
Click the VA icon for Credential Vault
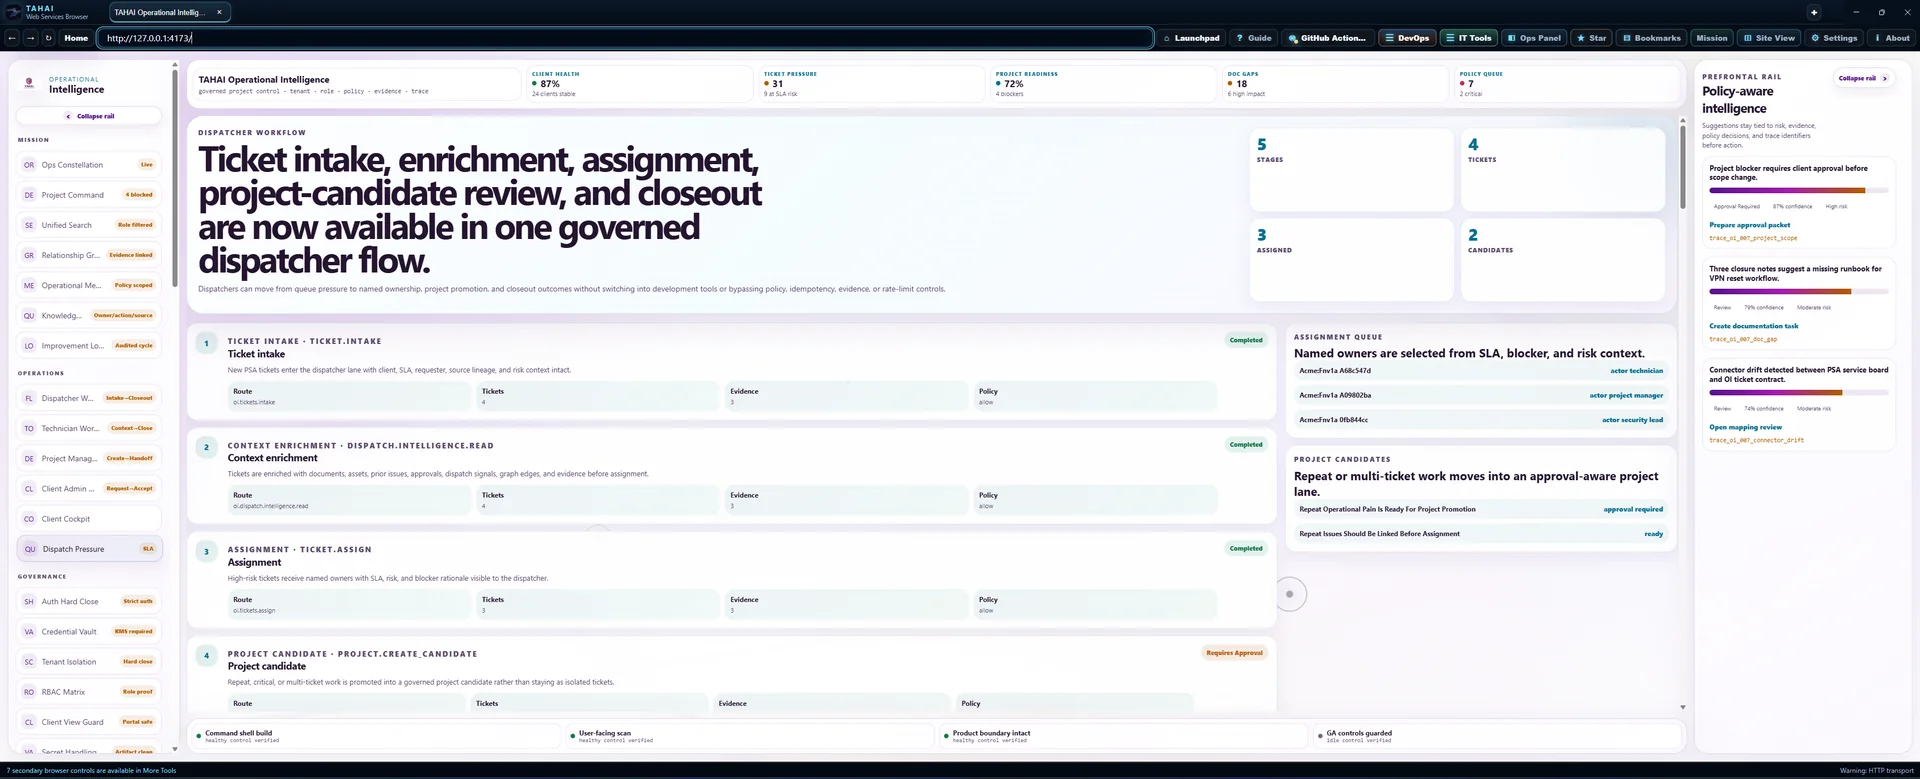tap(29, 631)
